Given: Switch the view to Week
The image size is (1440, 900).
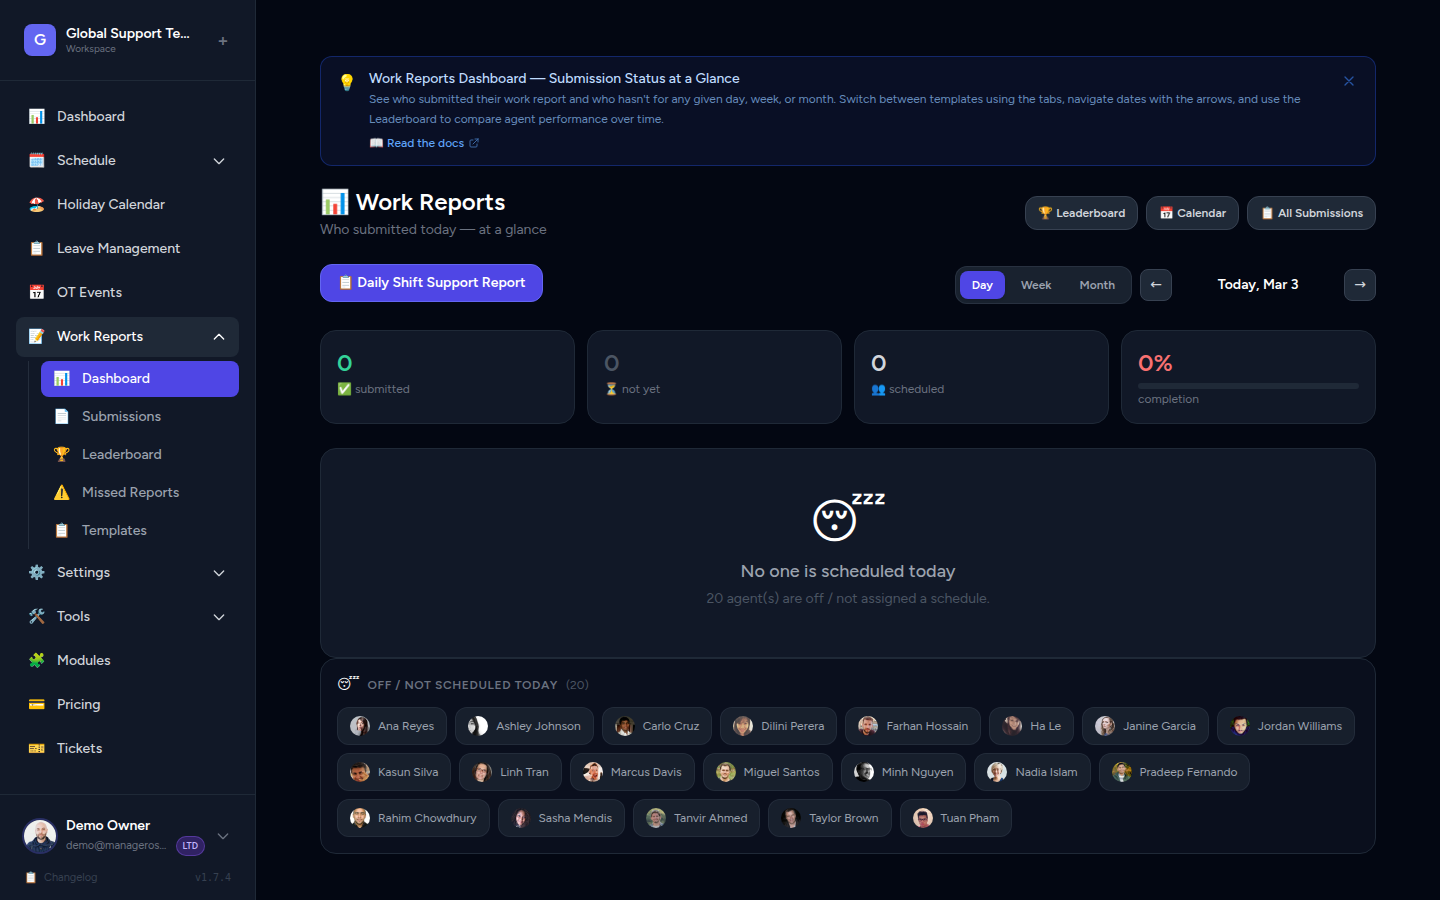Looking at the screenshot, I should click(x=1036, y=285).
